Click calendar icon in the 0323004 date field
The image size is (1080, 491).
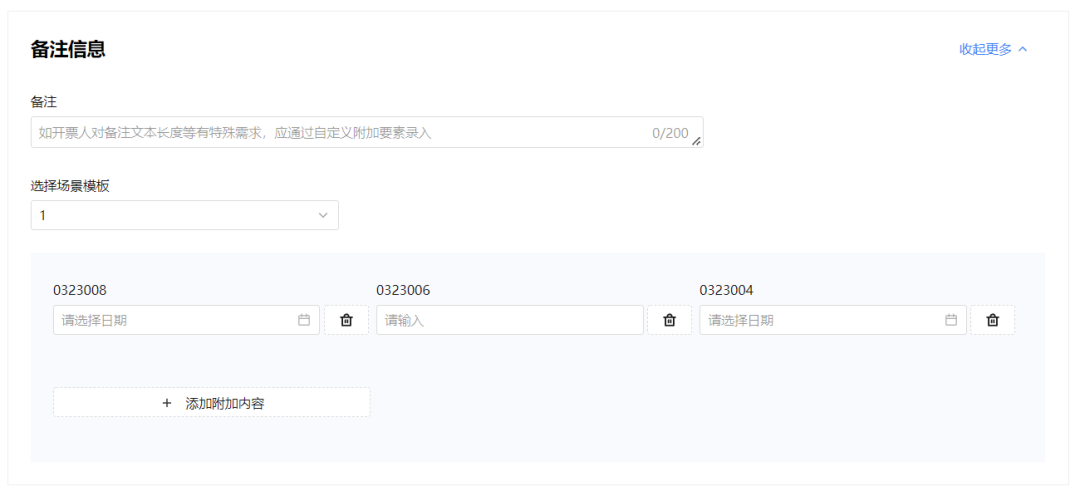pyautogui.click(x=951, y=320)
